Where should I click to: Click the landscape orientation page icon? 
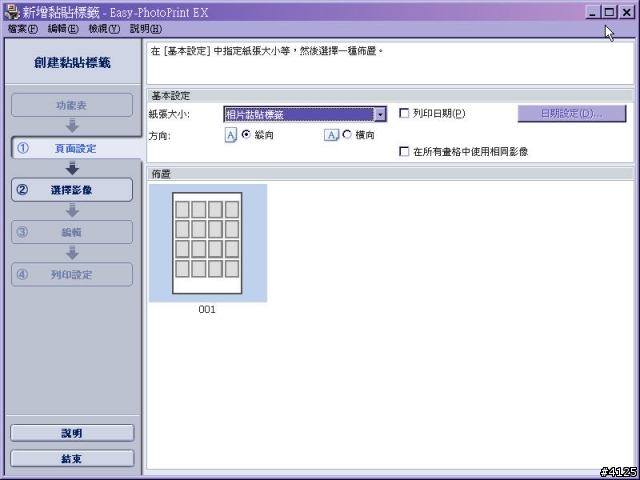[x=331, y=135]
